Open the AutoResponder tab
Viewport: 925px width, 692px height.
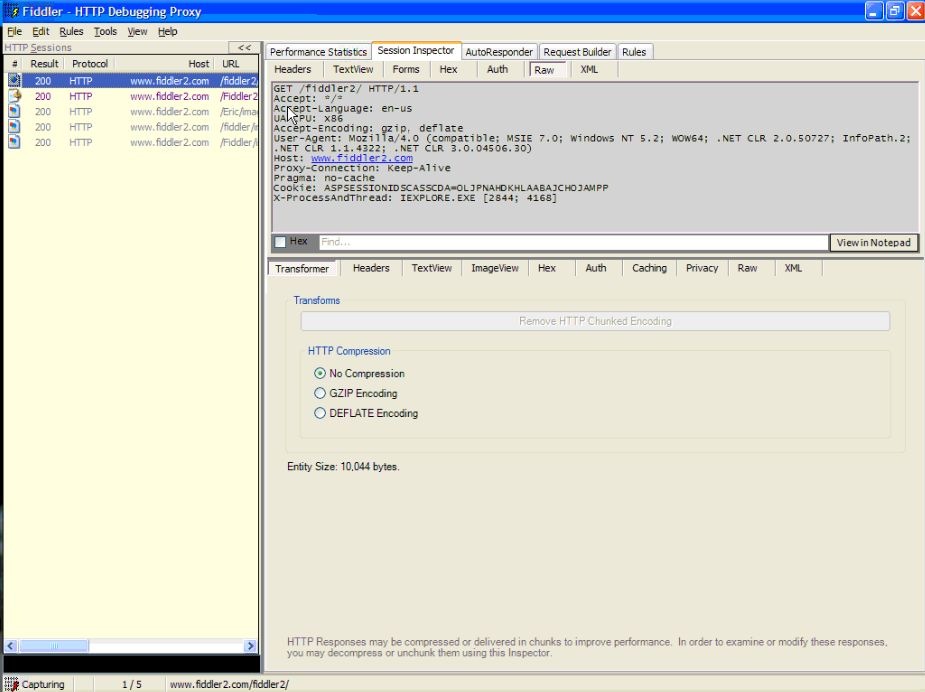498,52
